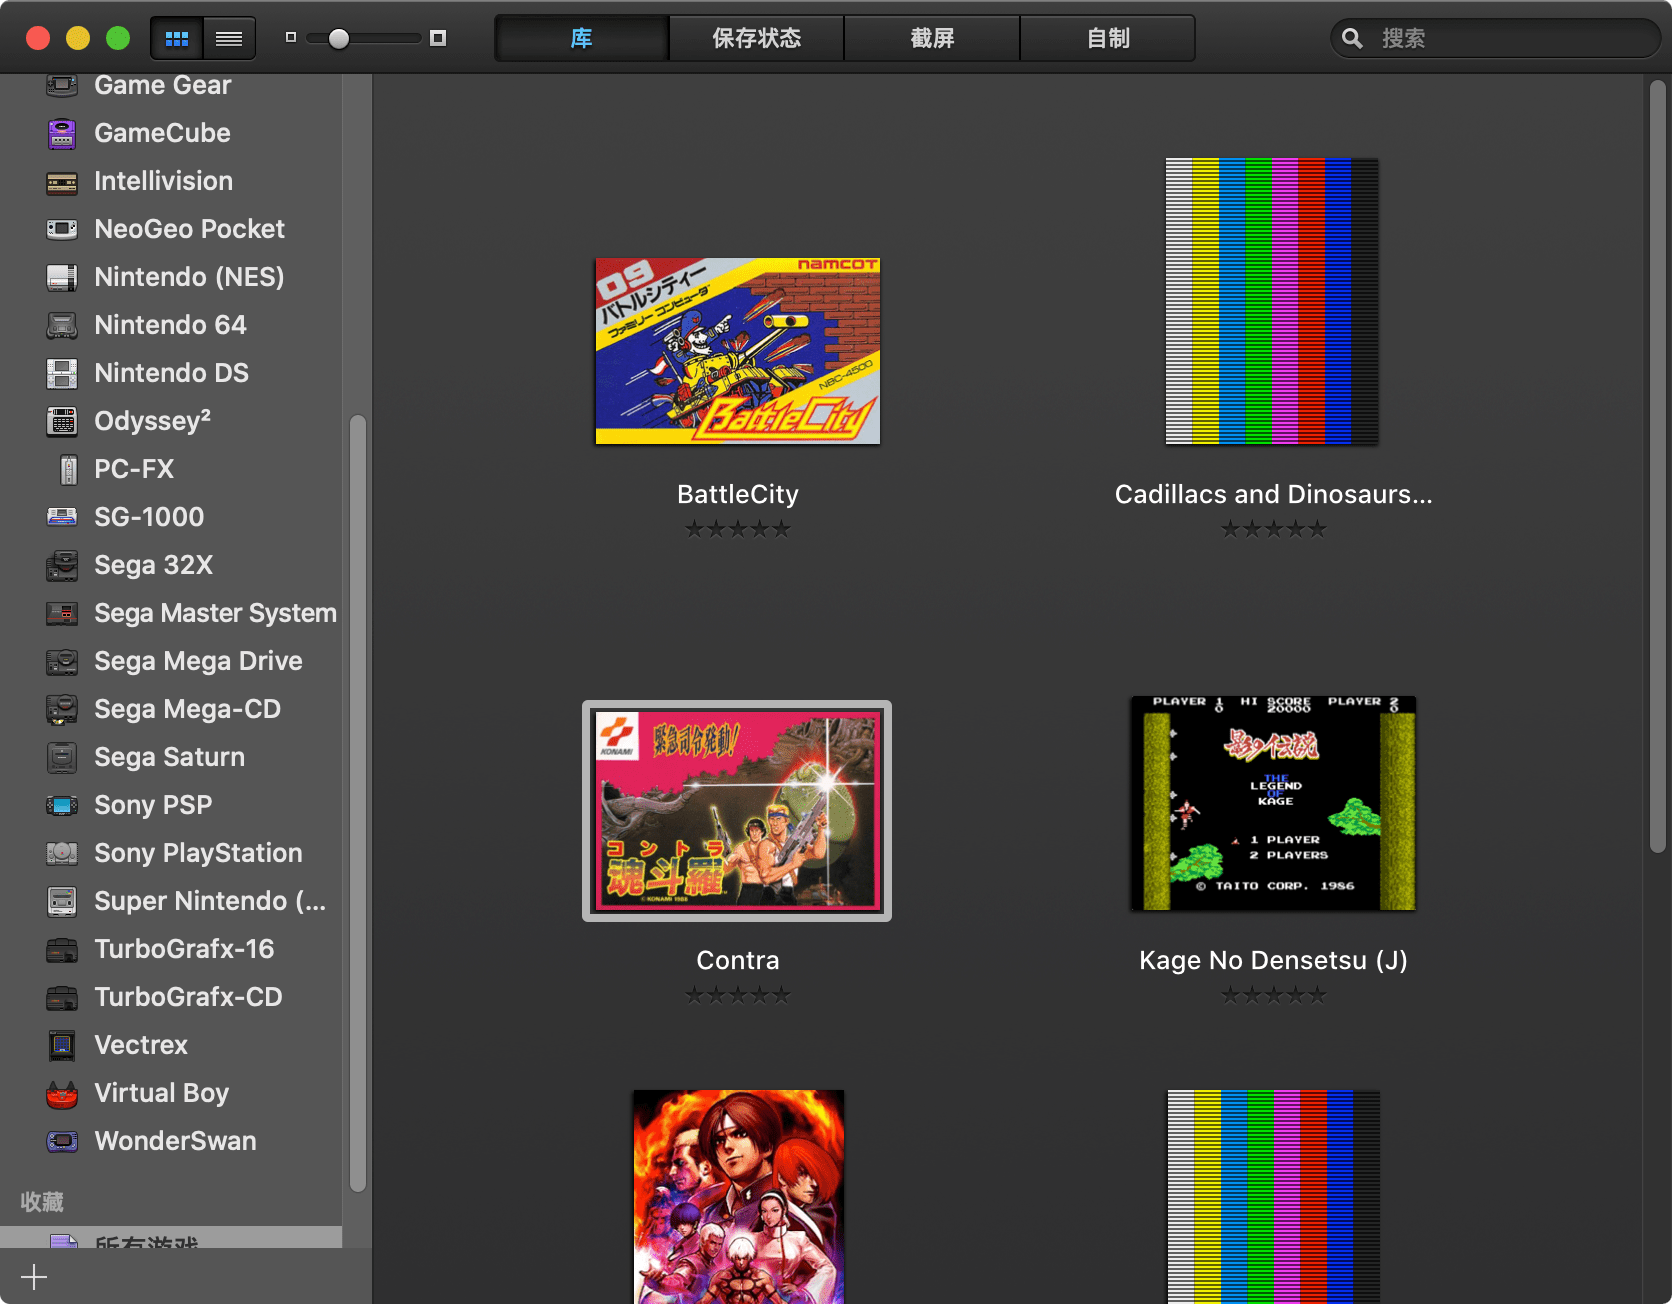The image size is (1672, 1304).
Task: Click the small-size icon beside slider
Action: click(291, 38)
